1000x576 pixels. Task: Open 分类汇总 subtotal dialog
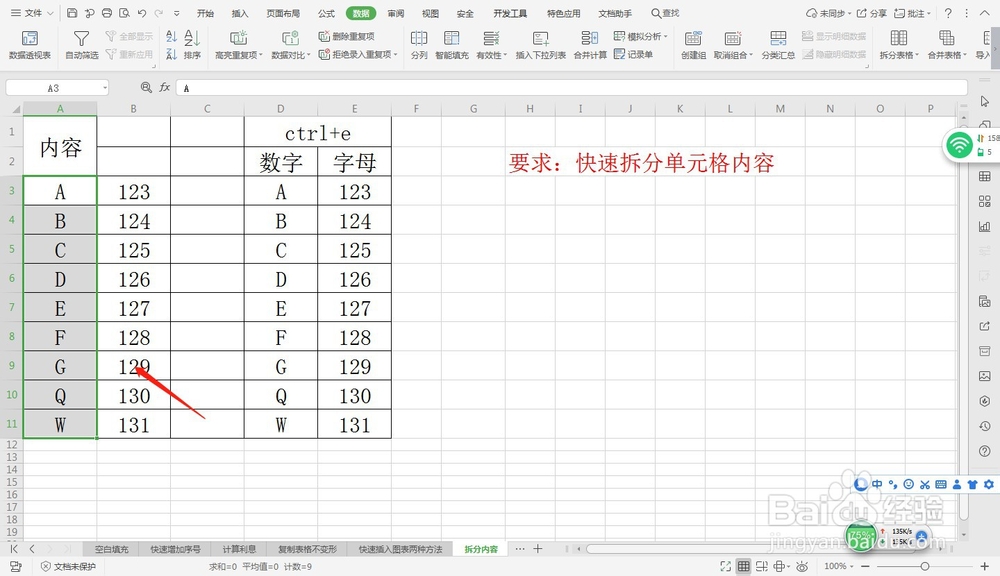[x=778, y=45]
